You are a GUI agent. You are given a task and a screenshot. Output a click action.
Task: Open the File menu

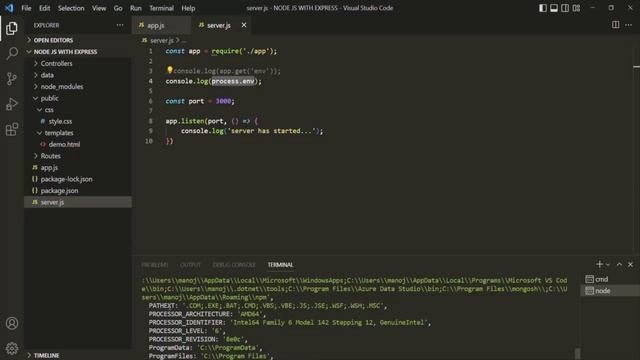point(26,8)
